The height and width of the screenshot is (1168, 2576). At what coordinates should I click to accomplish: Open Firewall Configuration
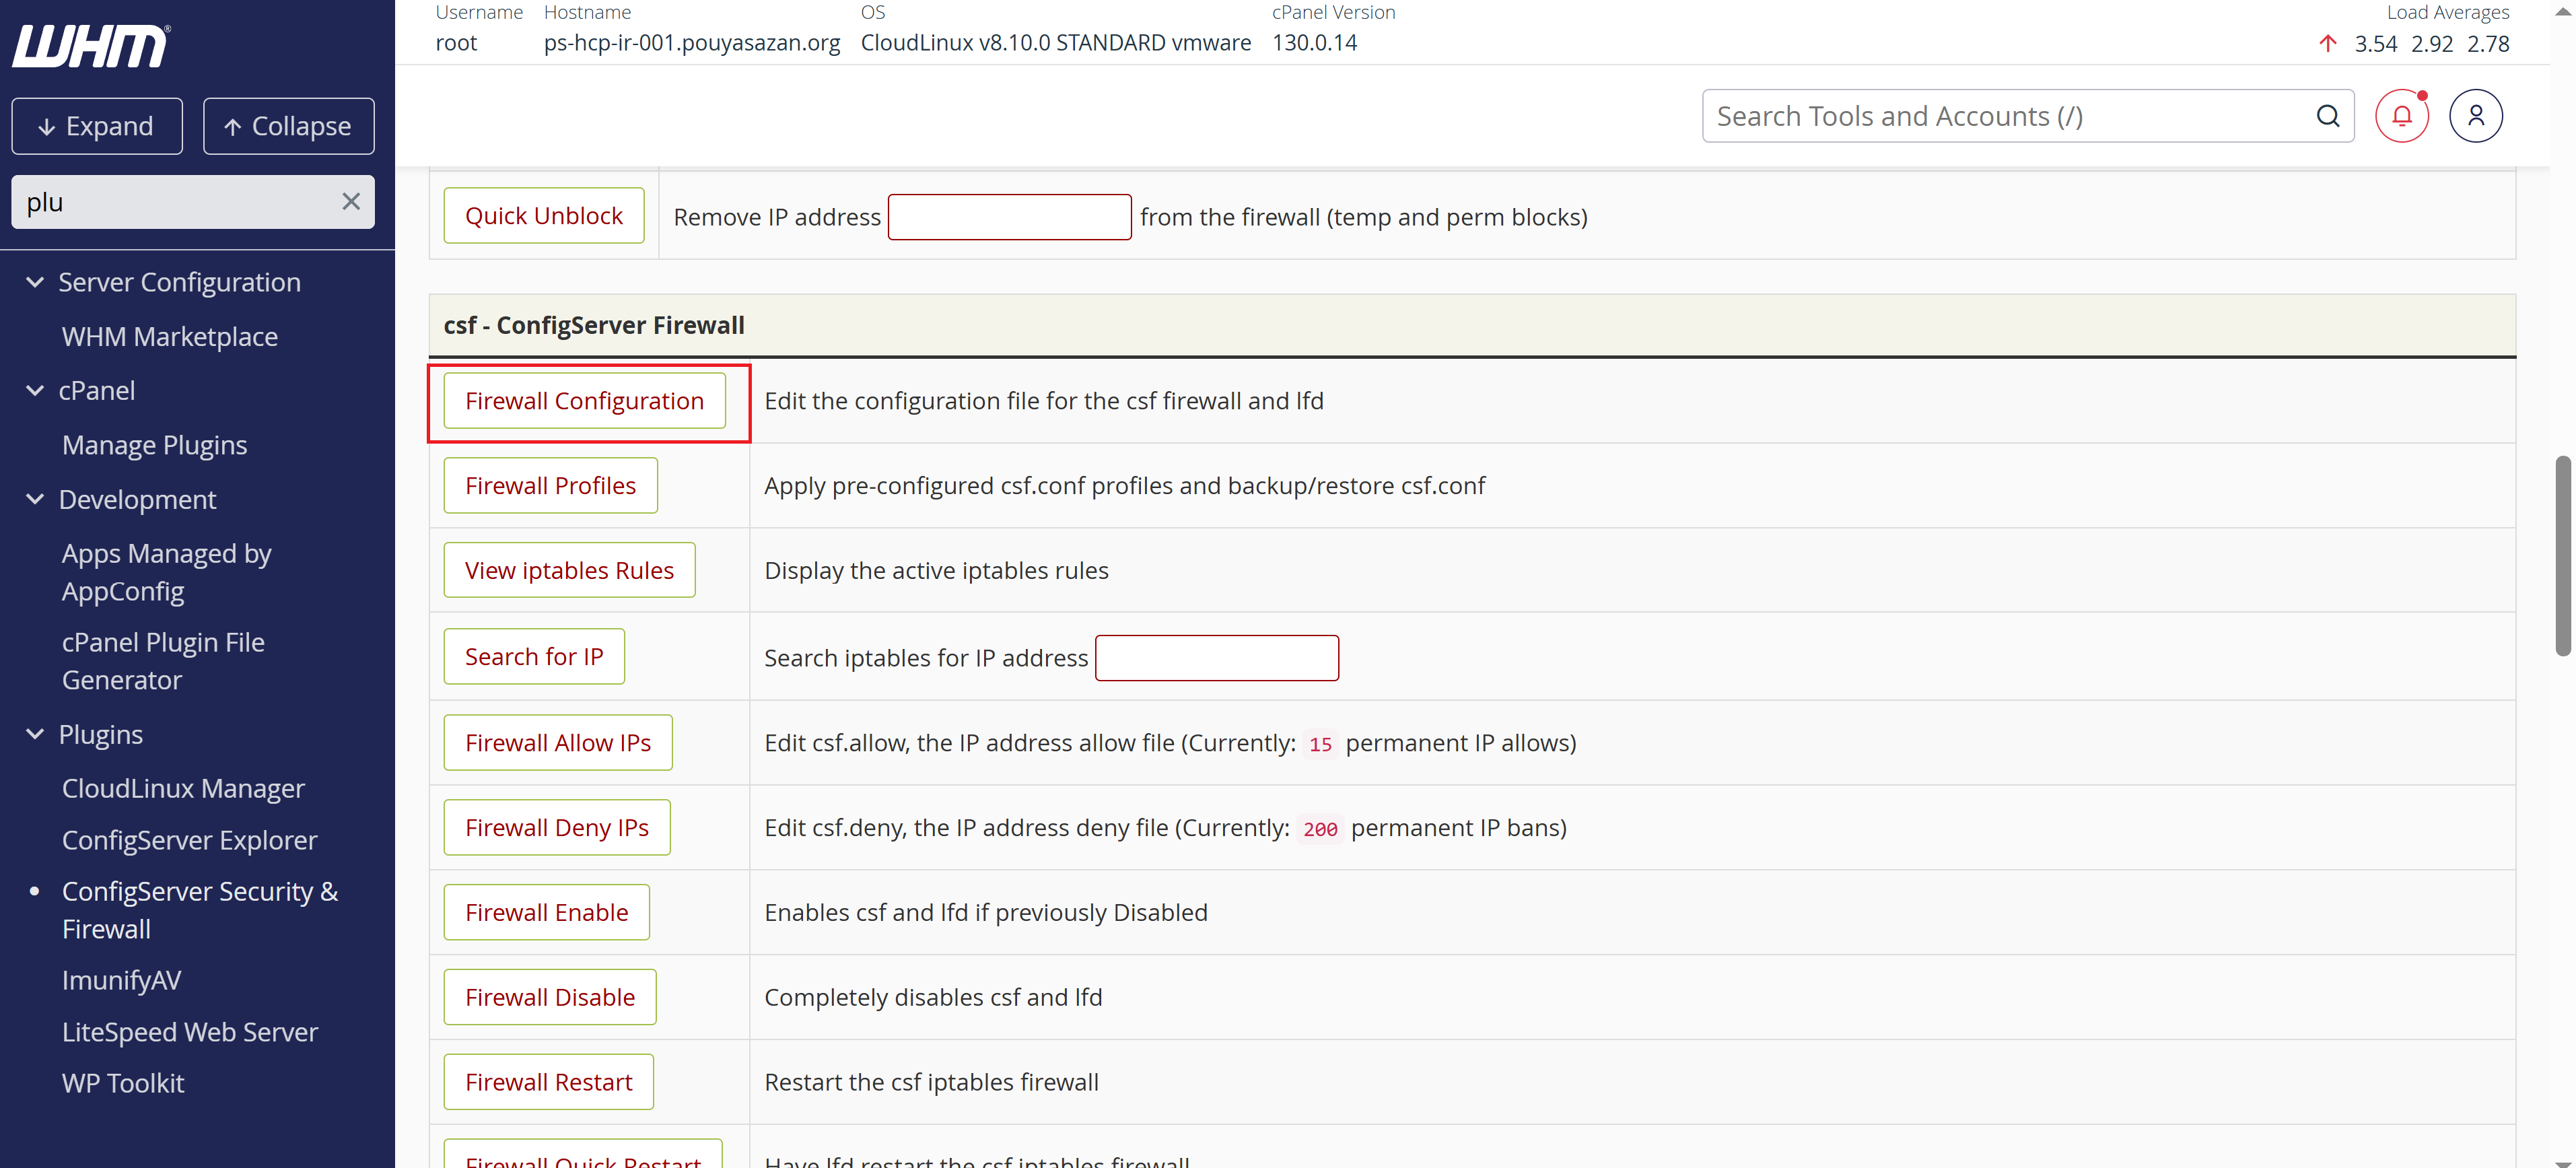585,400
